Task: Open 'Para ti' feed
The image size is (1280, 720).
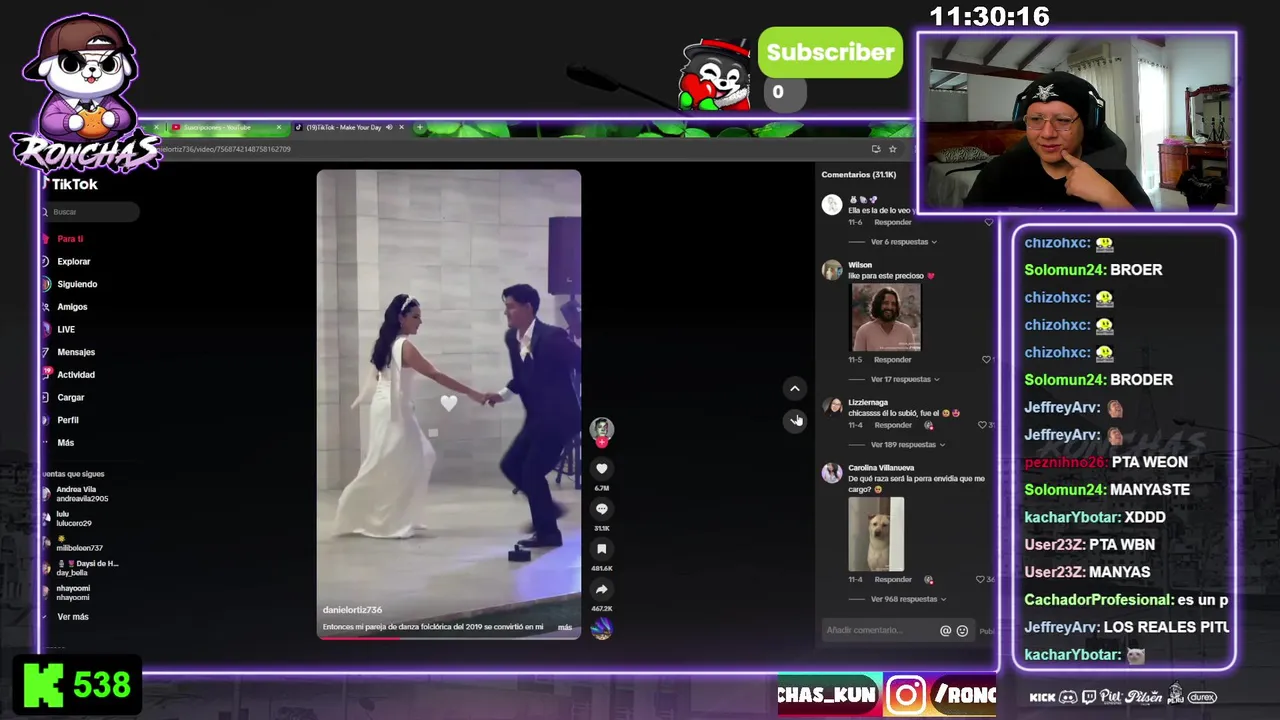Action: pyautogui.click(x=70, y=239)
